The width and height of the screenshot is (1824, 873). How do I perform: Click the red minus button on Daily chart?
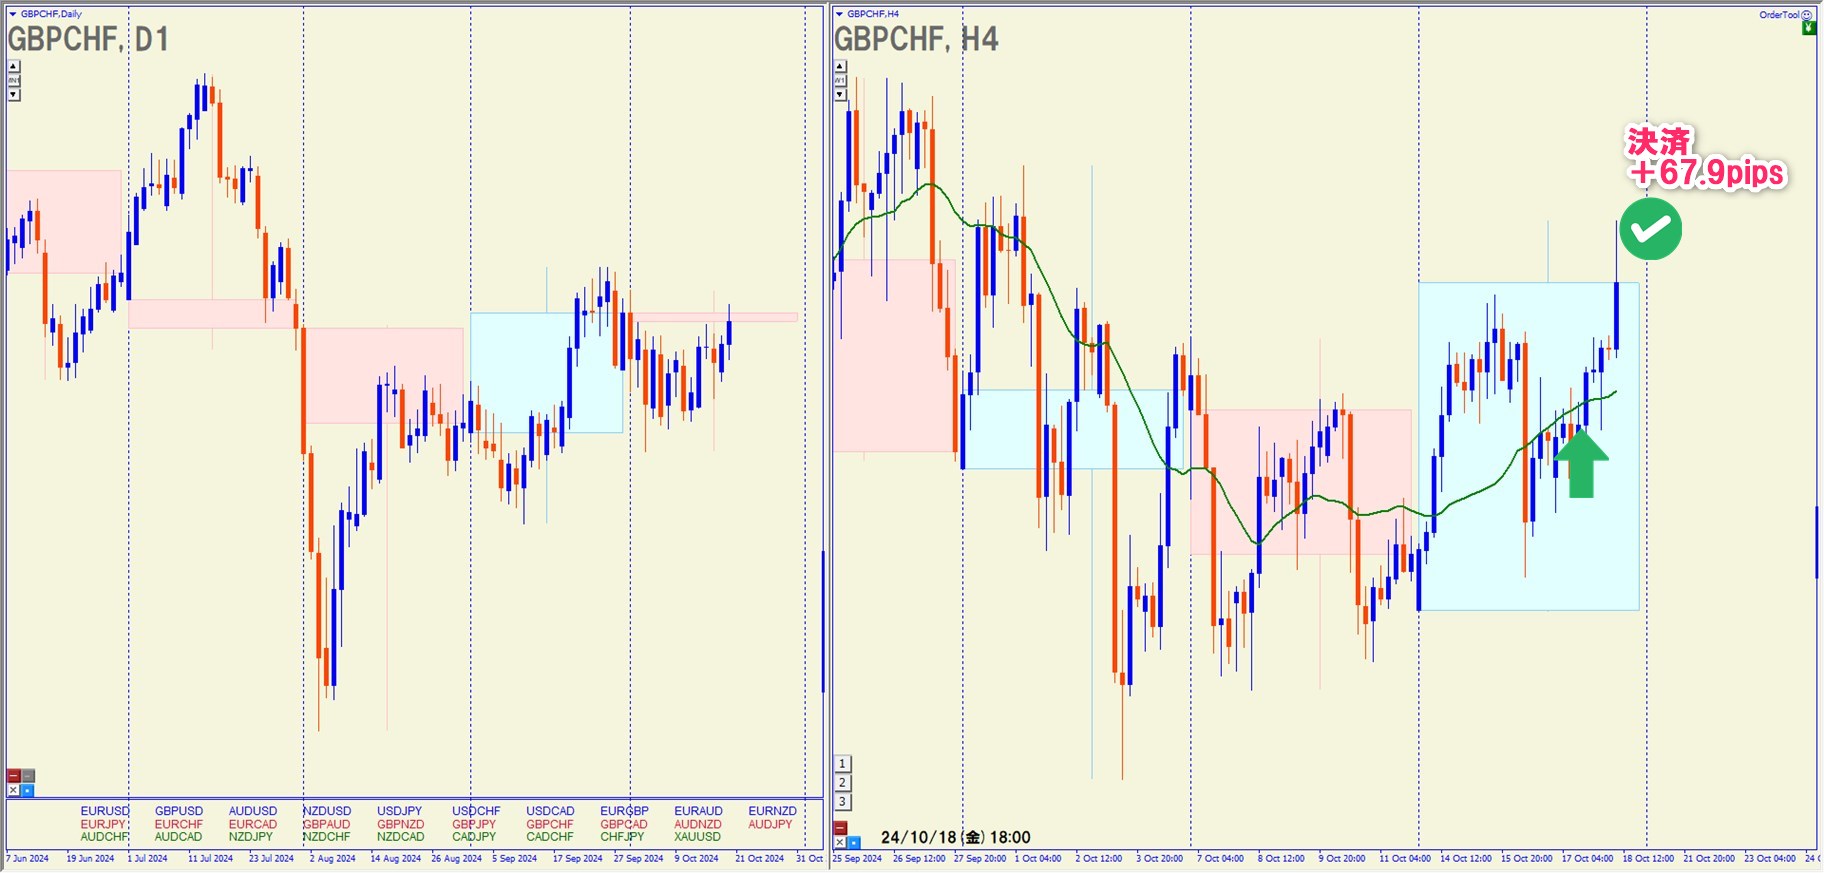[14, 776]
